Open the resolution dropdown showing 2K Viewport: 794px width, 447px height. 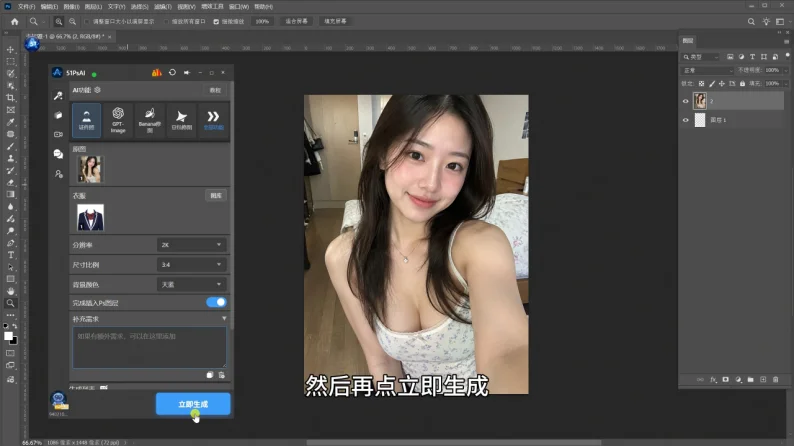point(191,245)
